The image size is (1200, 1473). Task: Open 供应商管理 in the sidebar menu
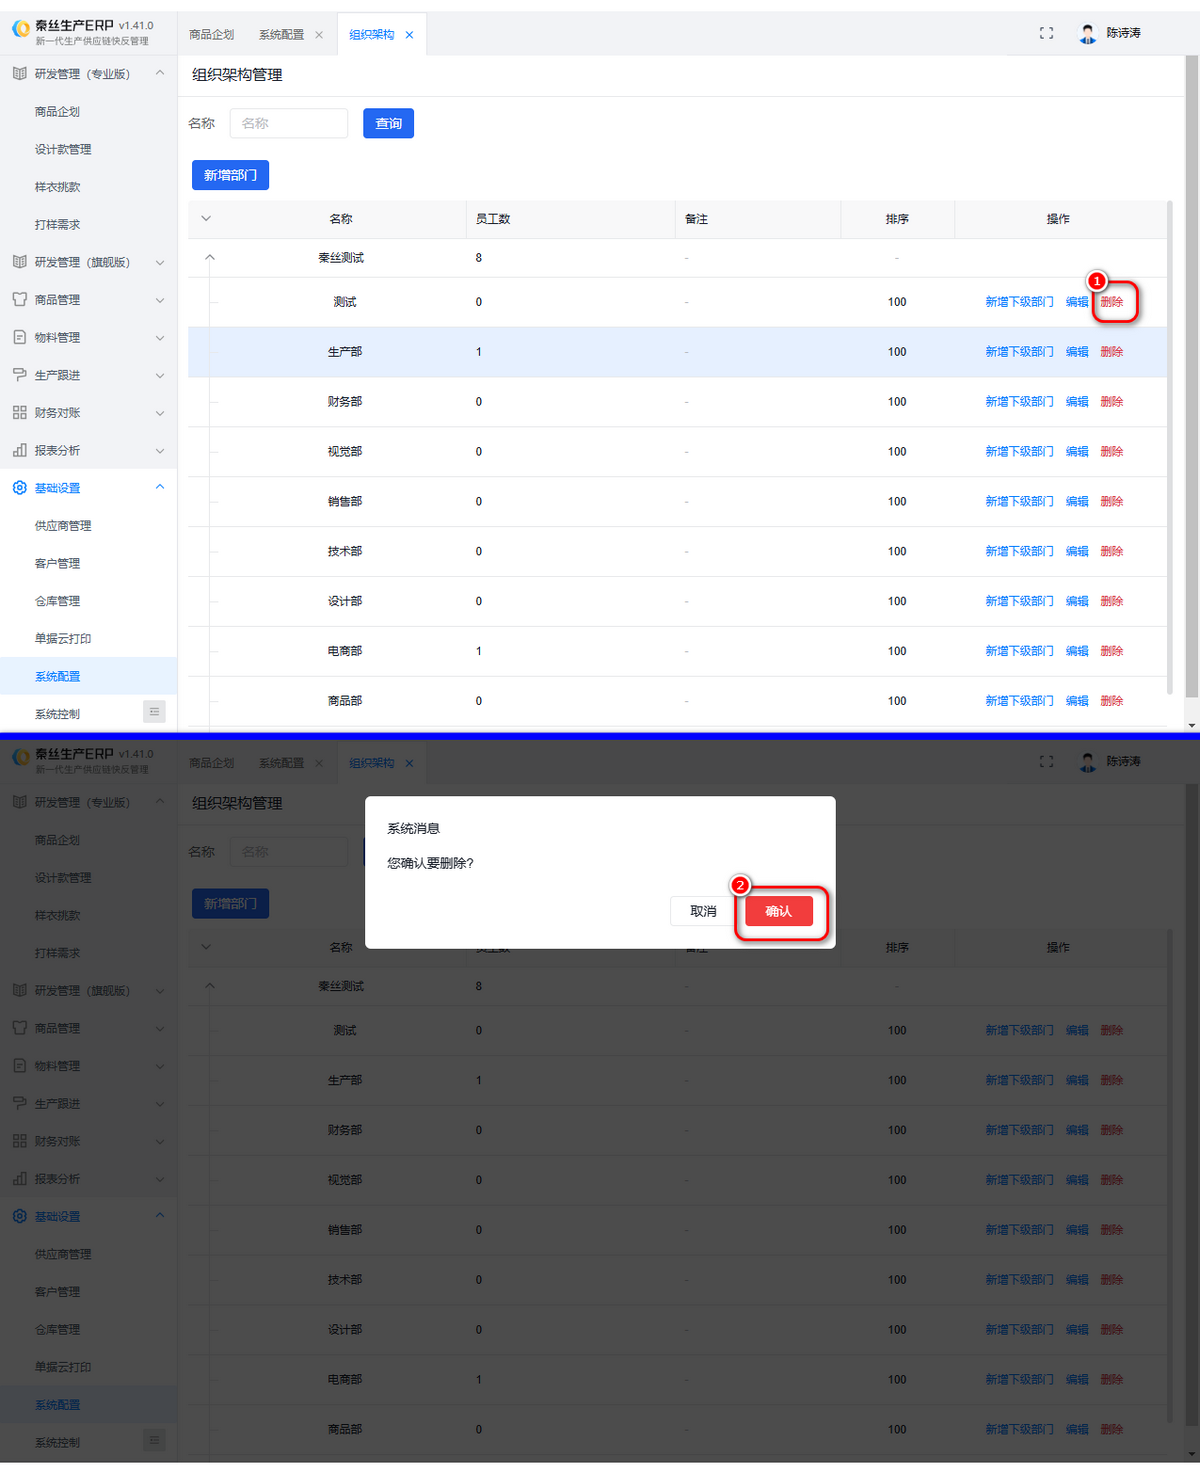[63, 526]
